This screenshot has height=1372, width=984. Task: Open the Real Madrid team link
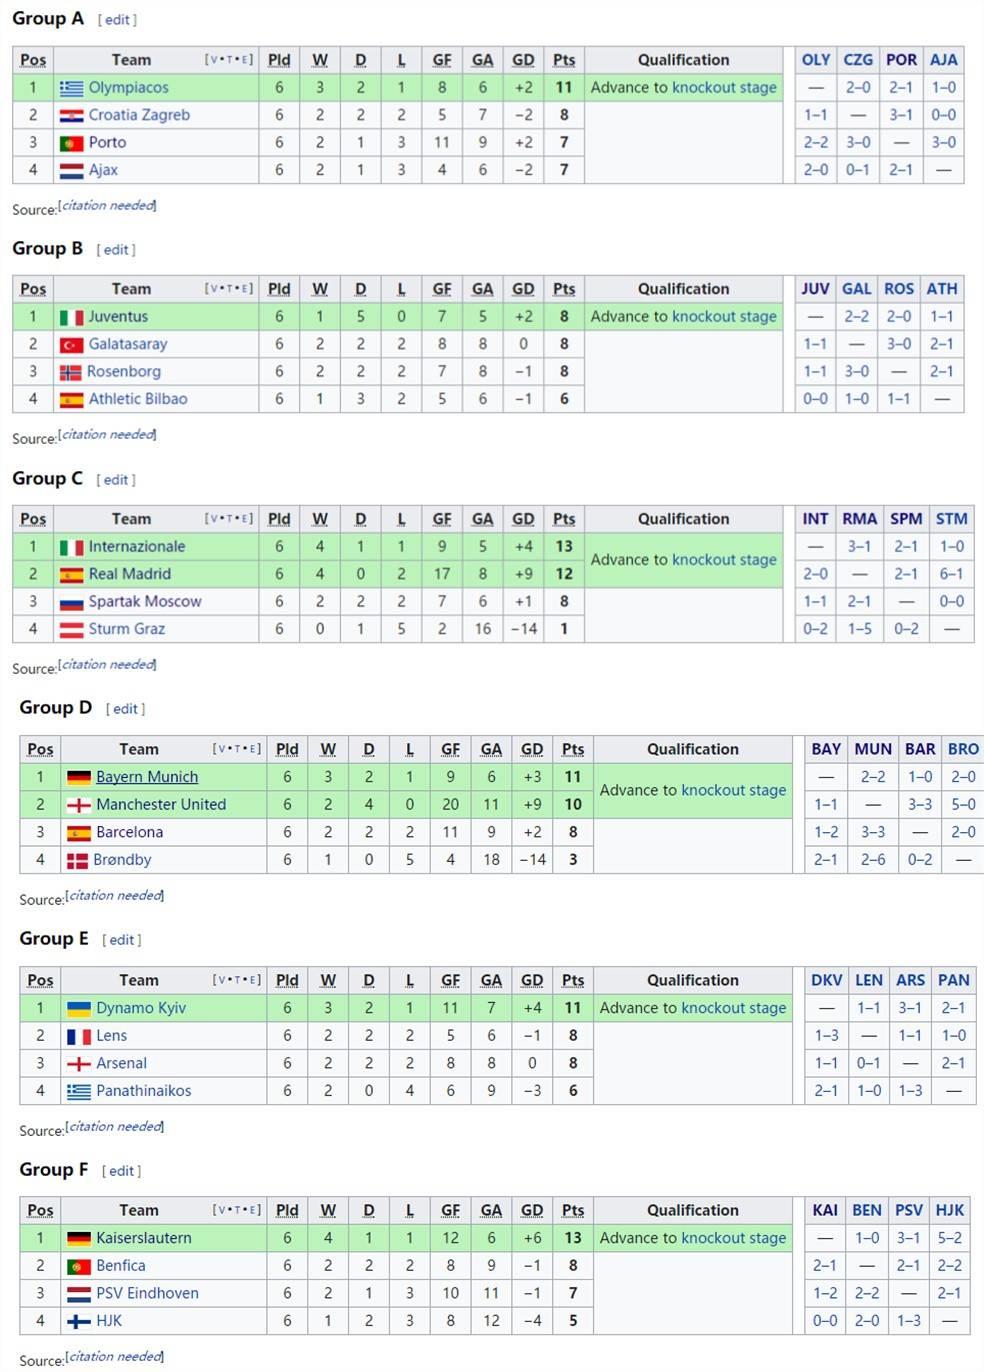(129, 574)
